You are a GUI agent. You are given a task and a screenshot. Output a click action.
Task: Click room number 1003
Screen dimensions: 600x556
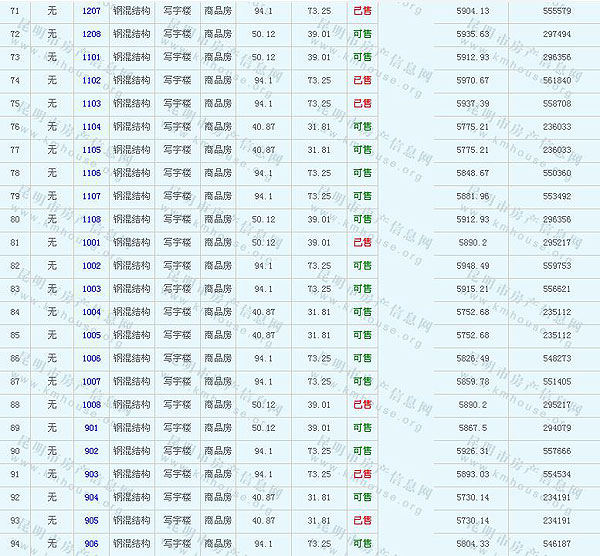(x=91, y=289)
